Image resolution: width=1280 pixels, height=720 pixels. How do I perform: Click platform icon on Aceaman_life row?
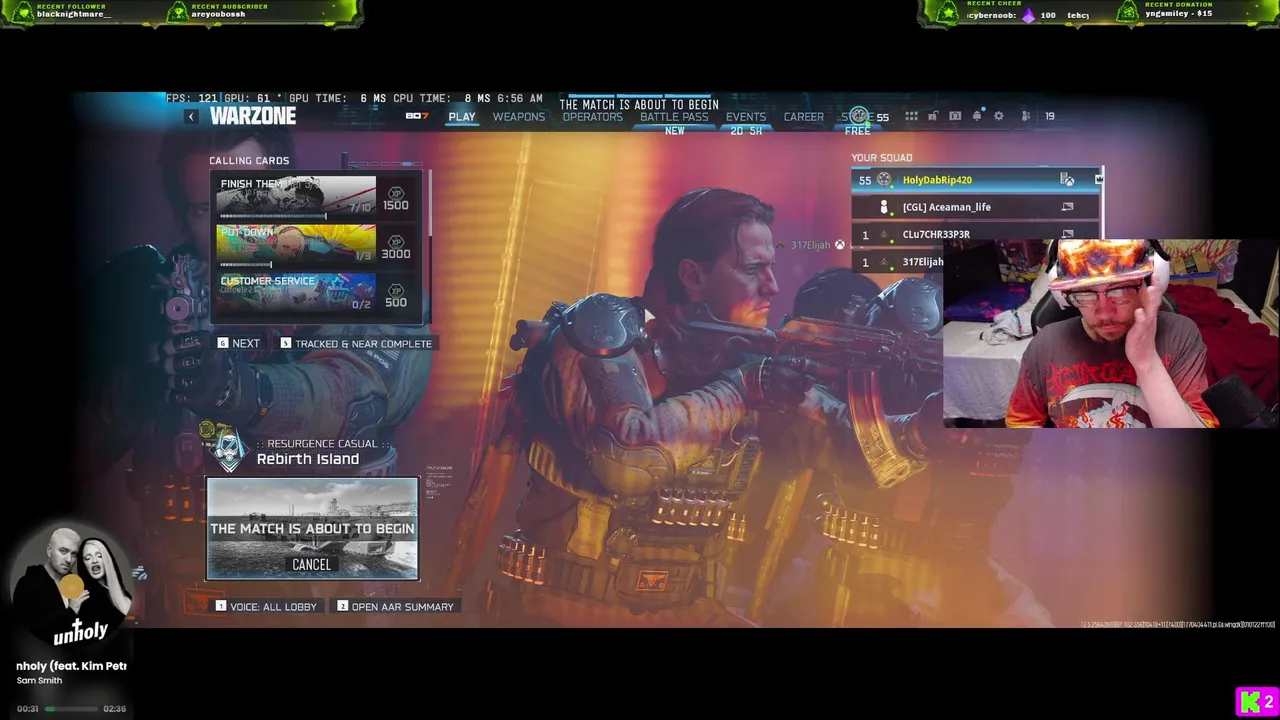pos(1067,207)
